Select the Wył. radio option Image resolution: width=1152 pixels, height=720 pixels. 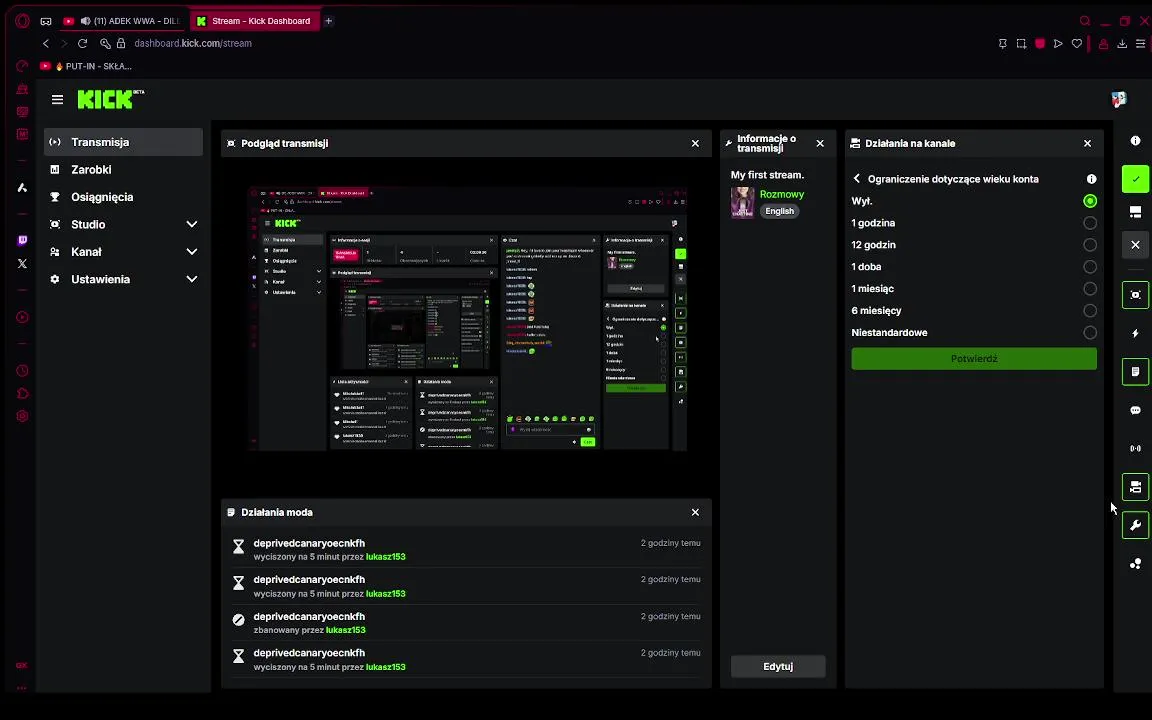tap(1090, 201)
